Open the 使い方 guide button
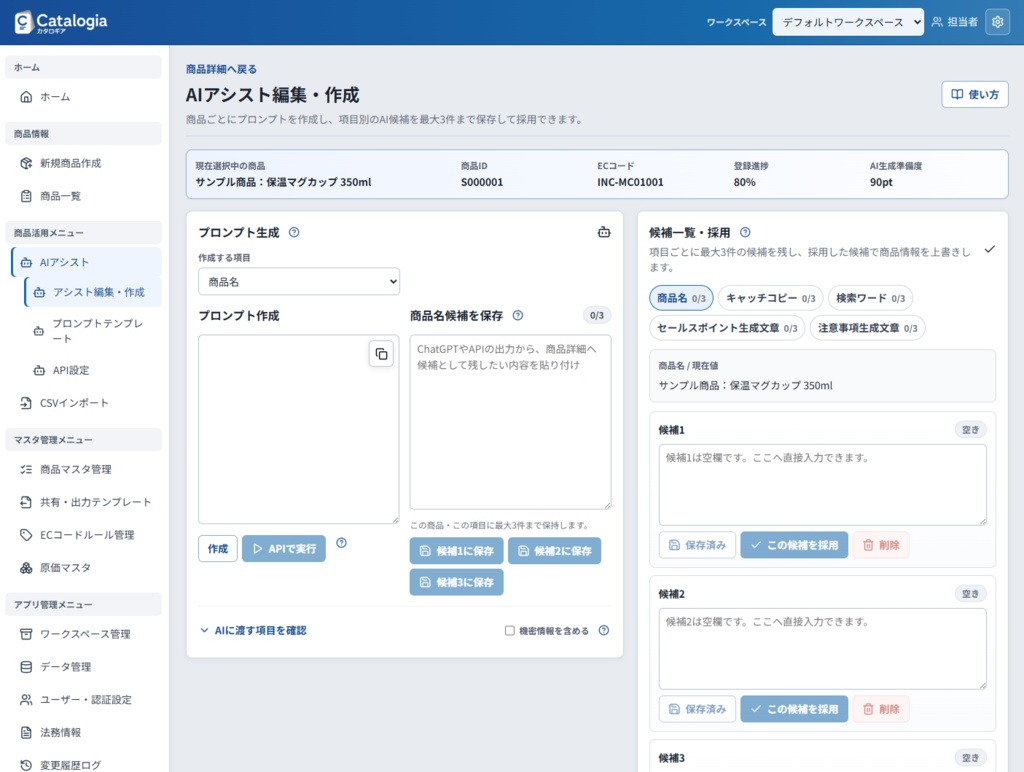Image resolution: width=1024 pixels, height=772 pixels. click(x=974, y=94)
